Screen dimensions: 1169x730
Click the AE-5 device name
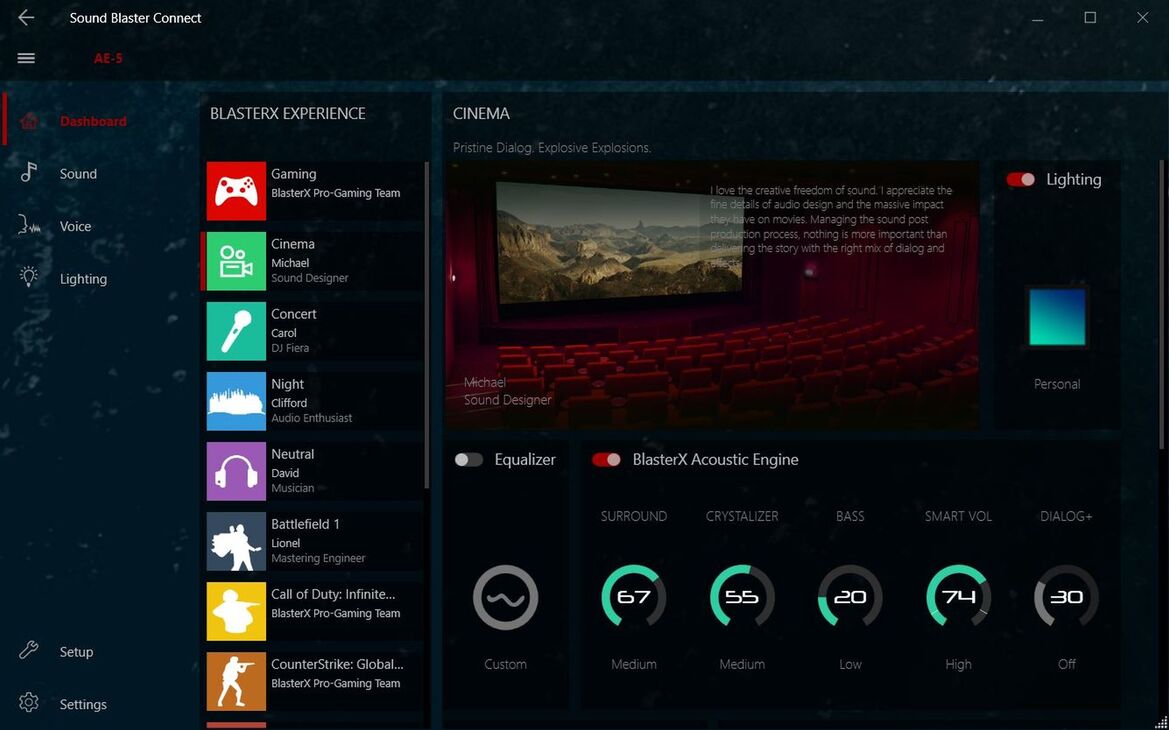(x=108, y=58)
